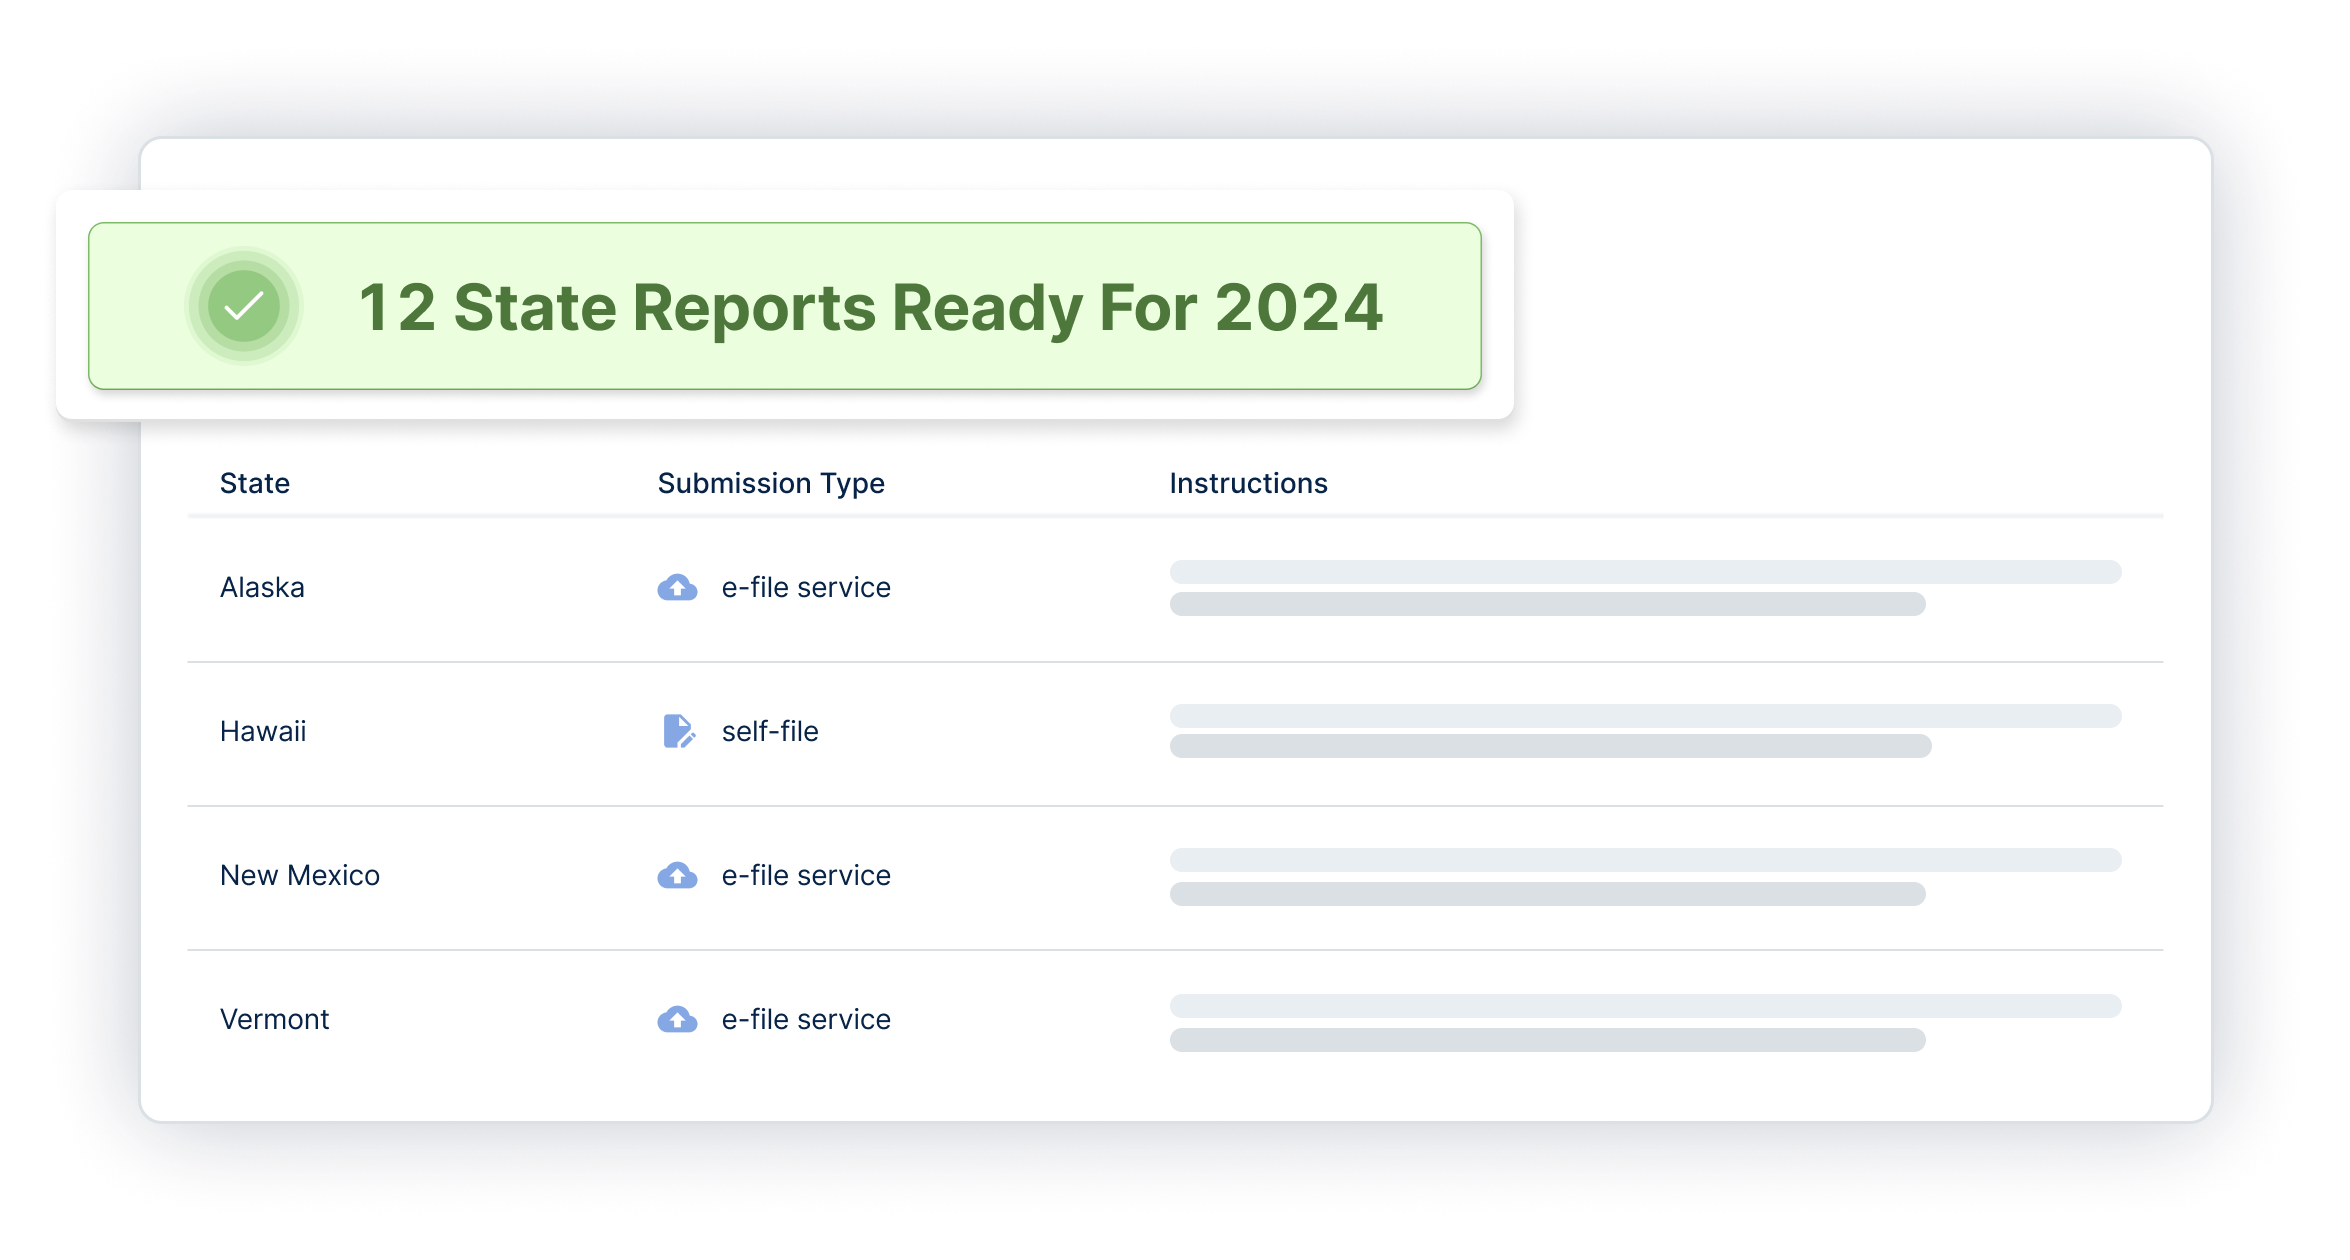2350x1260 pixels.
Task: Click the 12 State Reports Ready banner text
Action: tap(870, 307)
